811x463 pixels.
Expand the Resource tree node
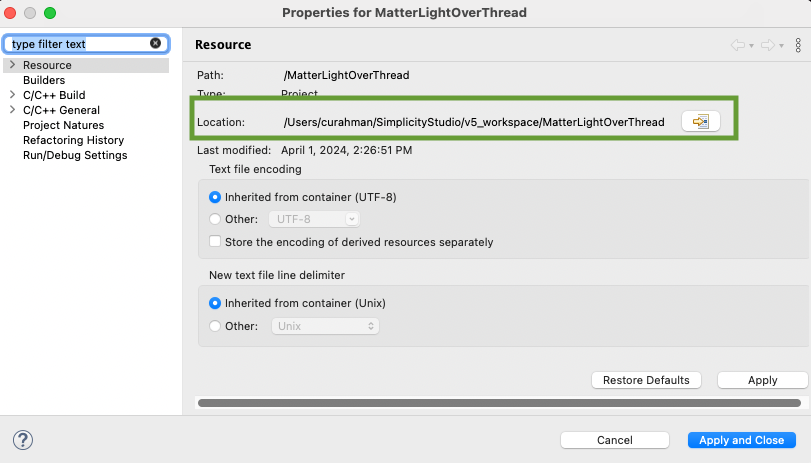(x=11, y=65)
